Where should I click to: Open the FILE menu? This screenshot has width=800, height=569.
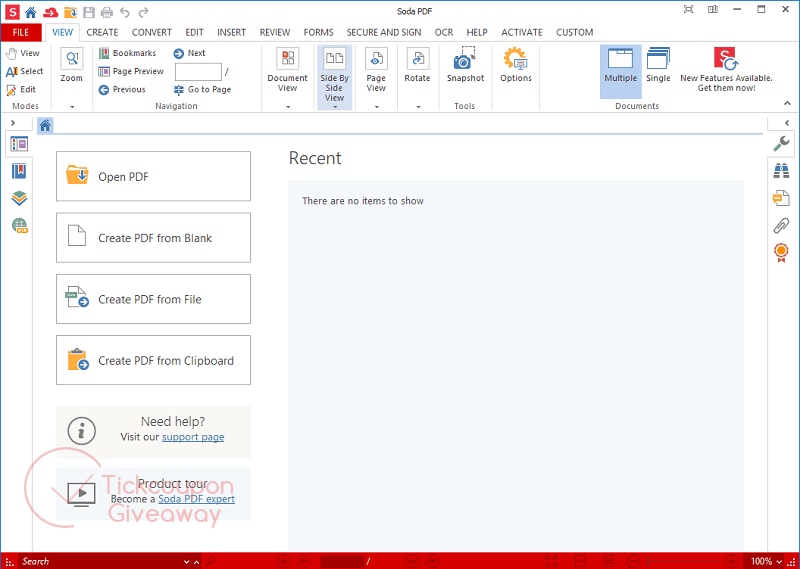[21, 33]
